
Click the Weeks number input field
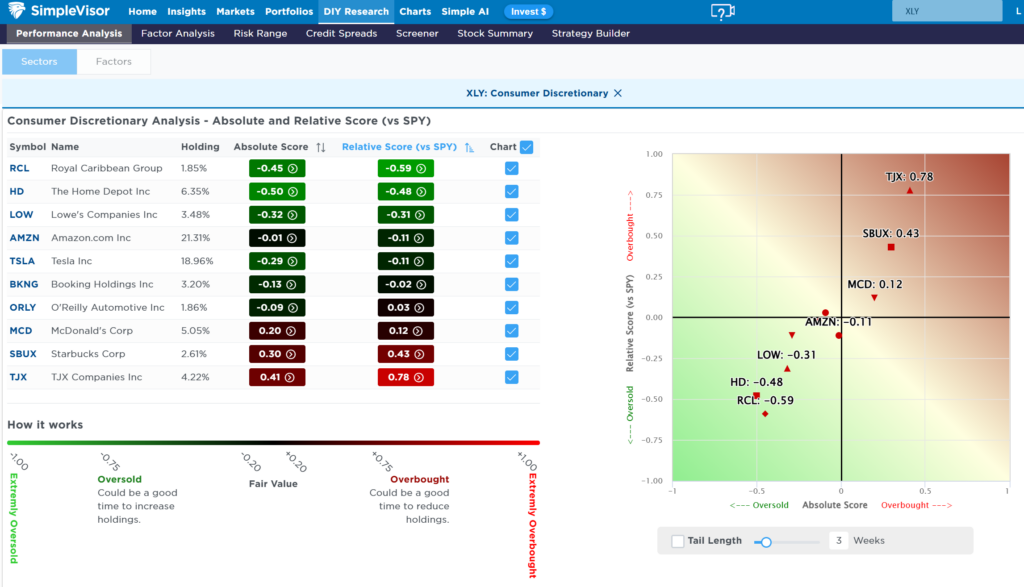point(839,540)
